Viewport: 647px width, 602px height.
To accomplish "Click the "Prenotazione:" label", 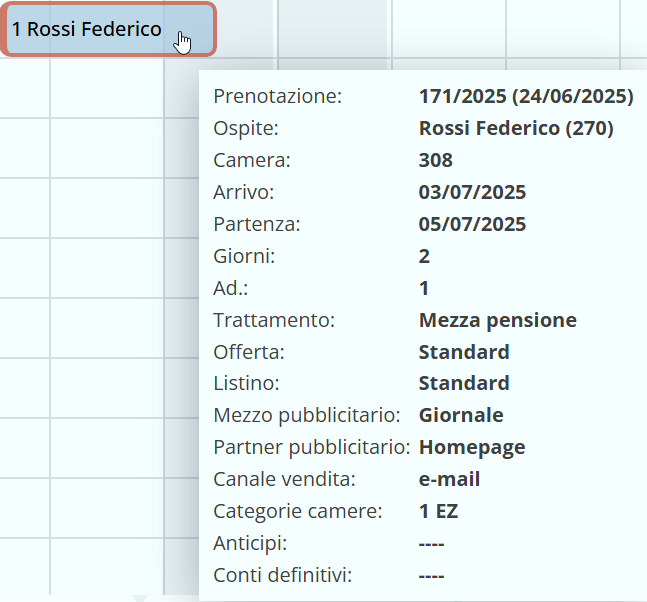I will (x=278, y=96).
